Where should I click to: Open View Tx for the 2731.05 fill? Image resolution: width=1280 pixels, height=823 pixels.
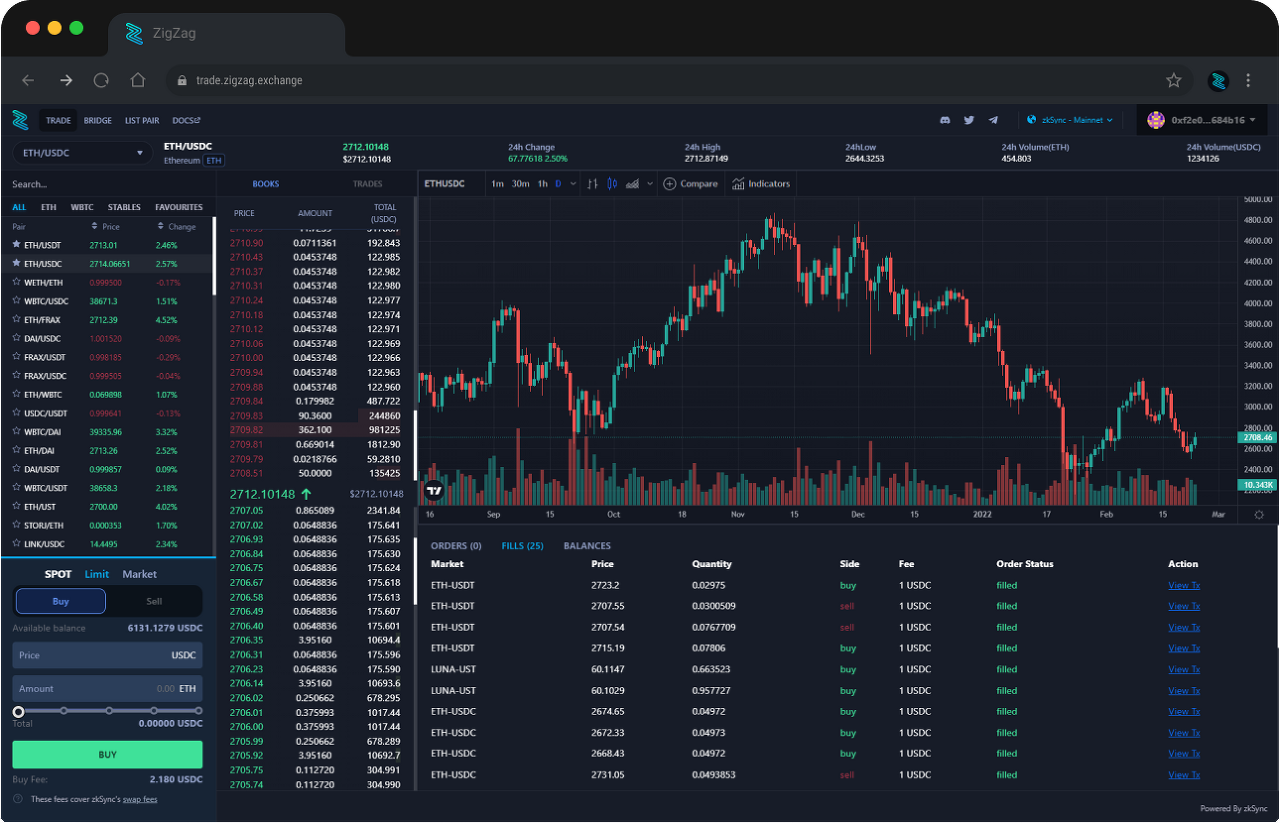click(x=1184, y=775)
